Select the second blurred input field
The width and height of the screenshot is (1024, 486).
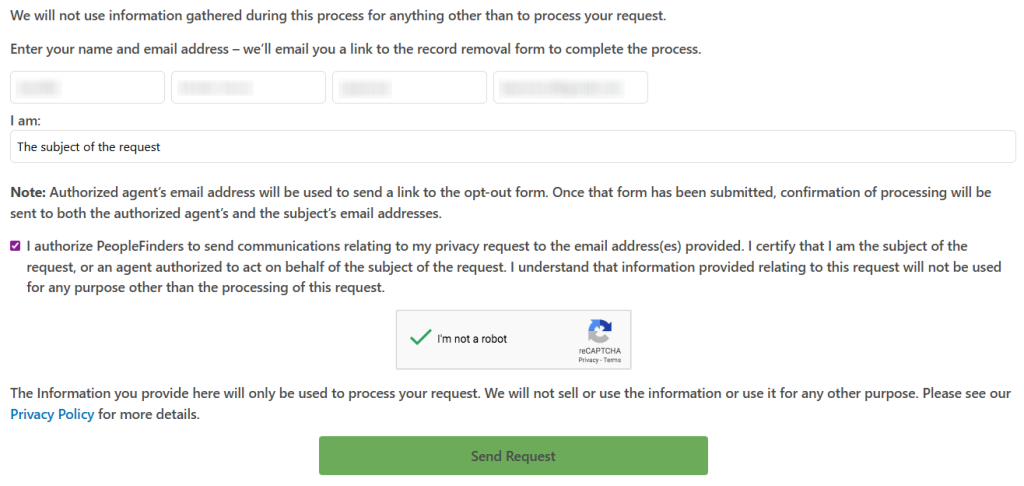(248, 87)
